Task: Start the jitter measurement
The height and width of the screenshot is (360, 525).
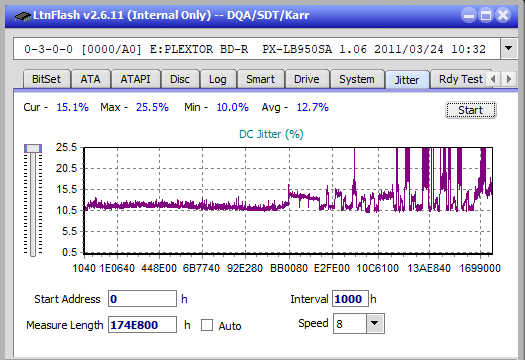Action: click(x=470, y=110)
